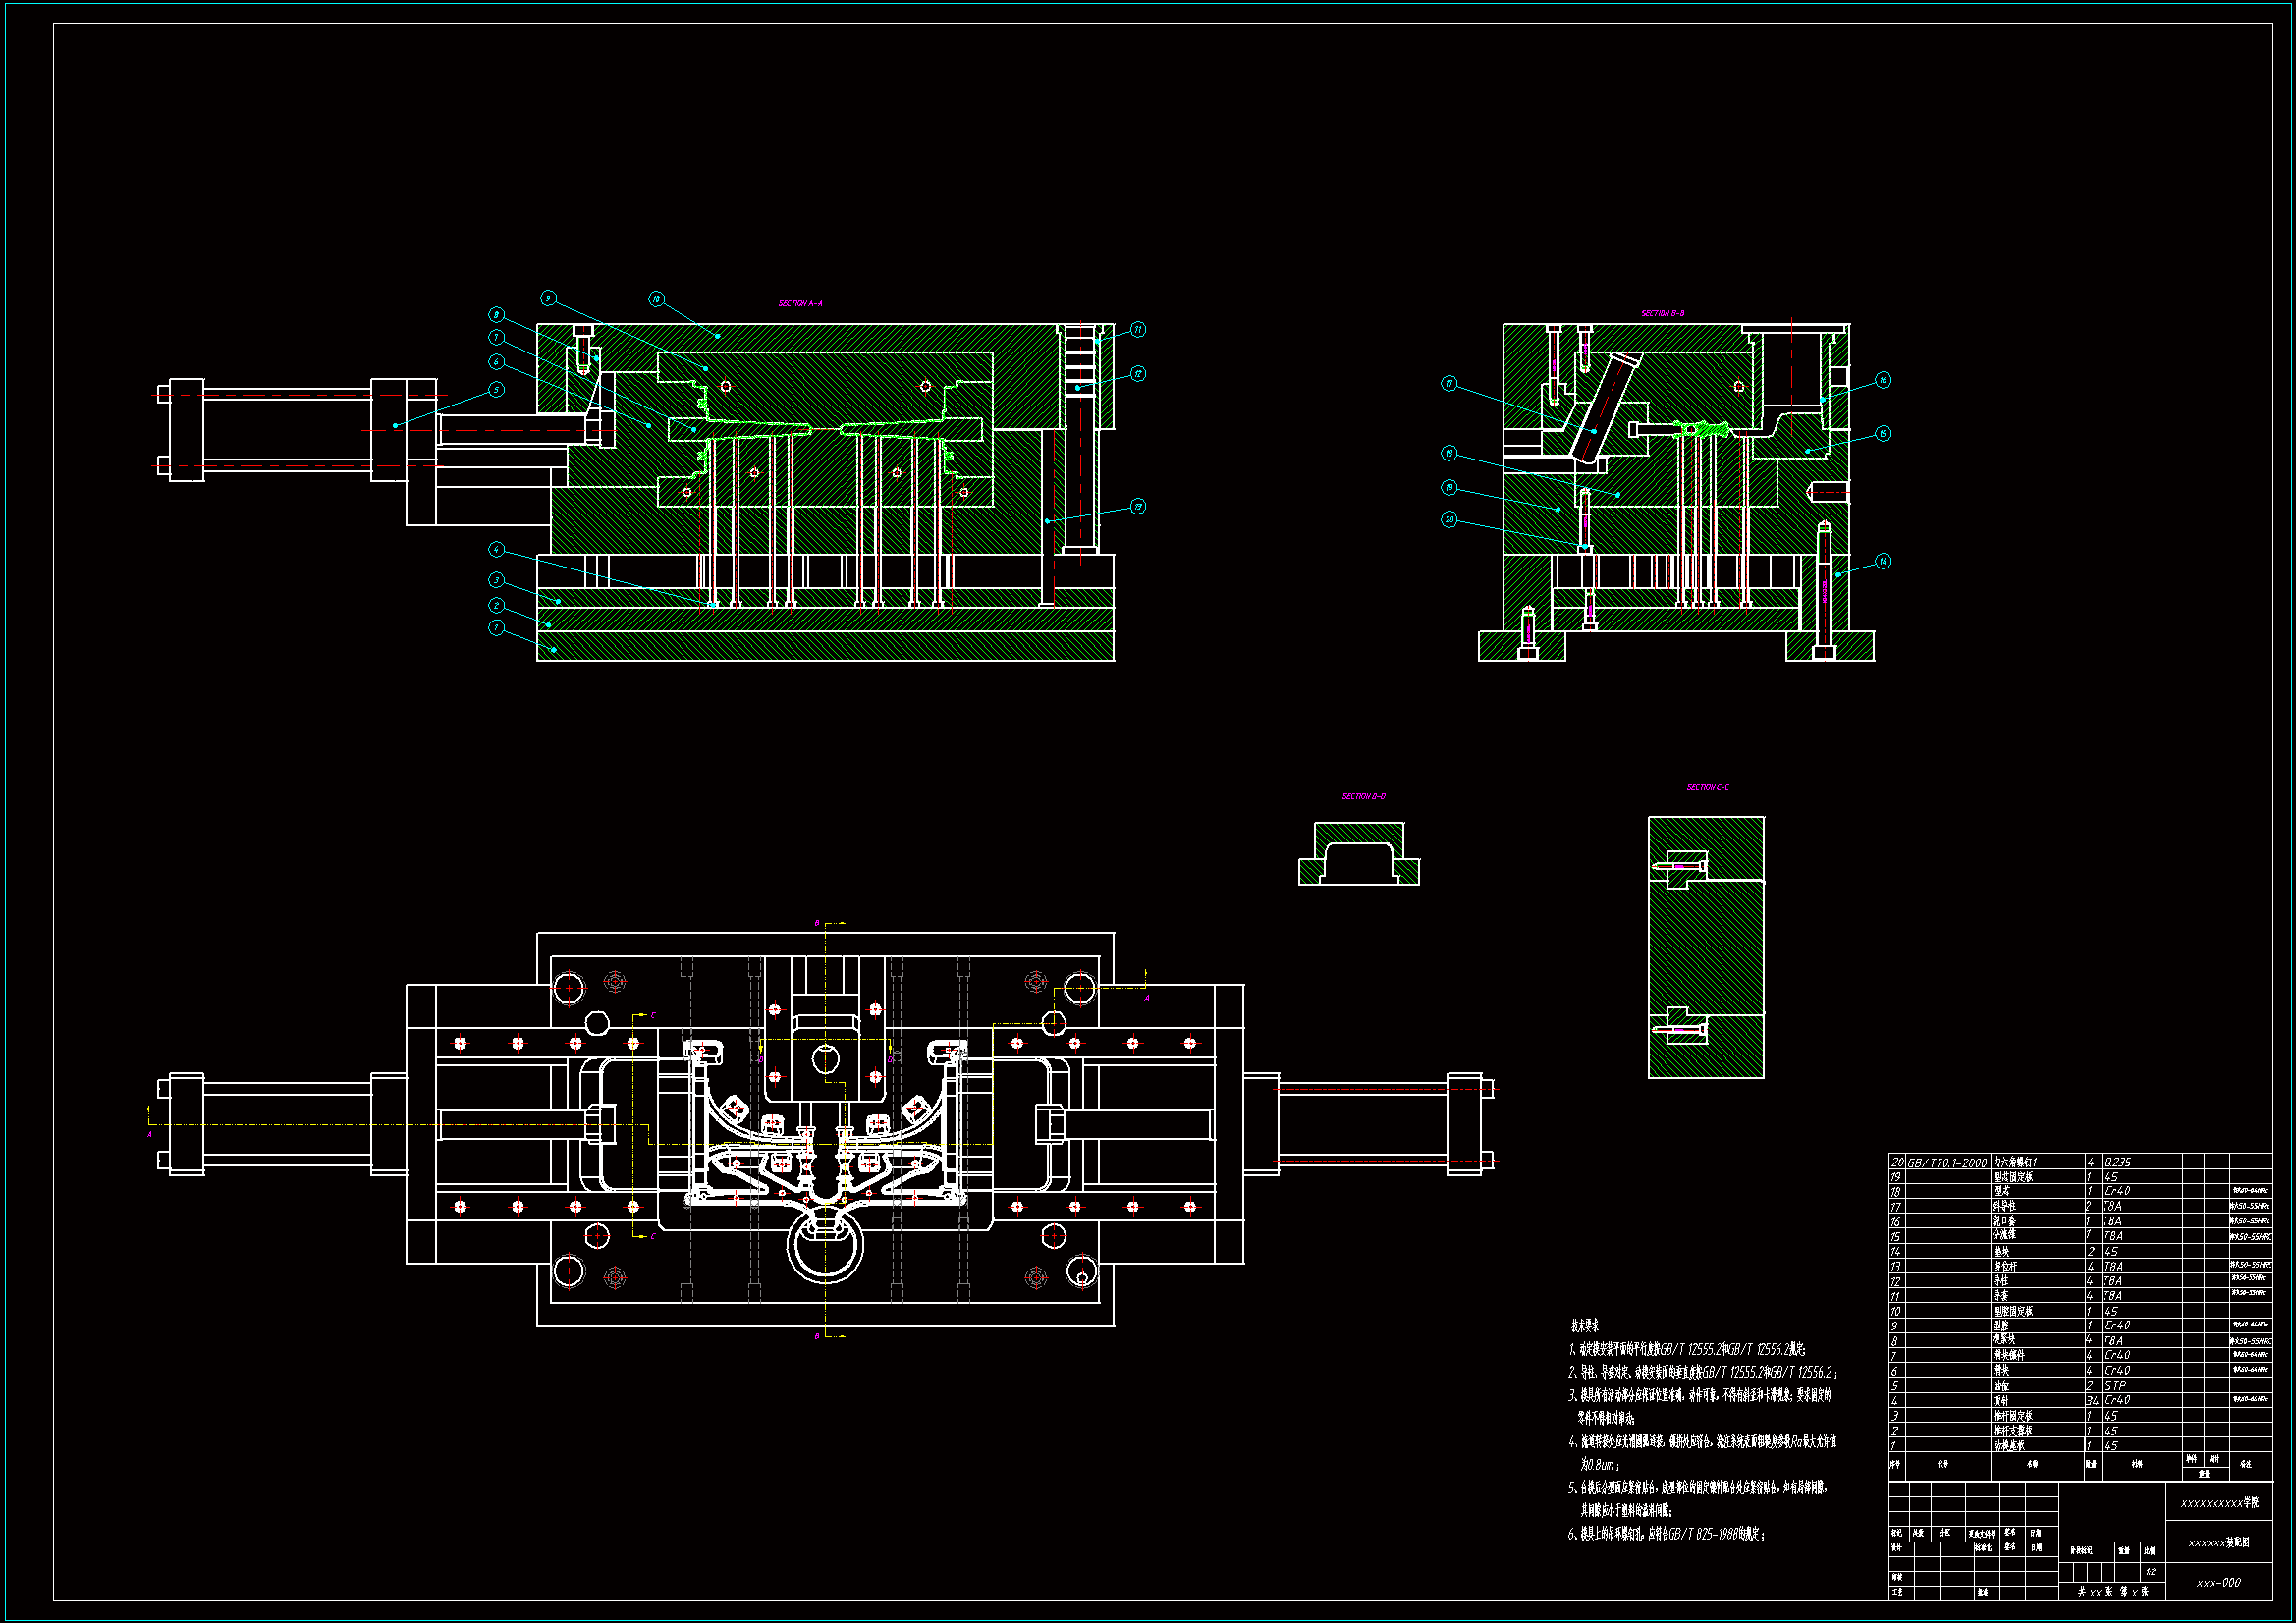Screen dimensions: 2296x1623
Task: Select part balloon number 13
Action: tap(1138, 507)
